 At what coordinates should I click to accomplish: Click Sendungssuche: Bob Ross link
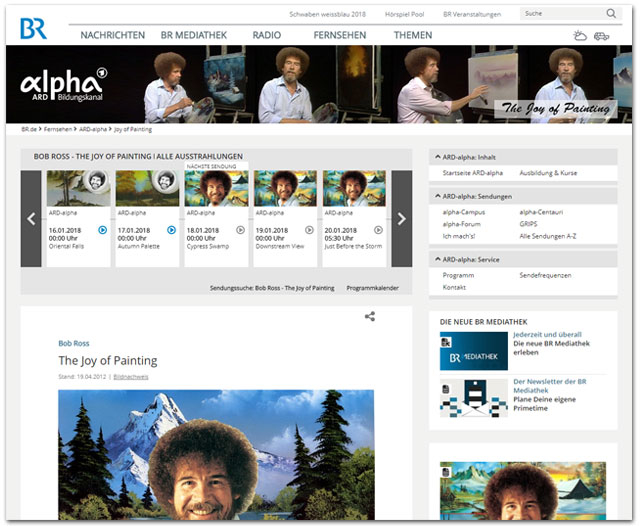pyautogui.click(x=272, y=288)
